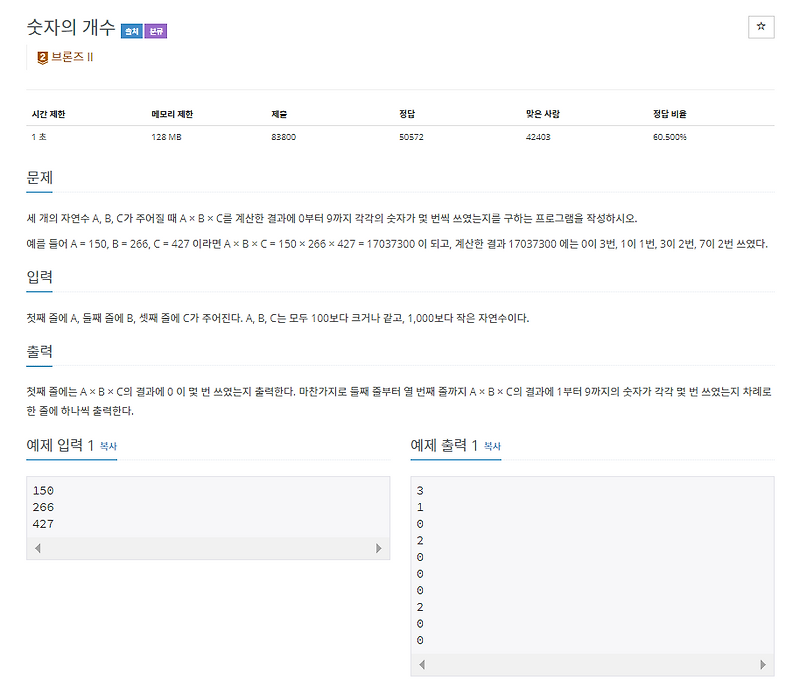The image size is (800, 687).
Task: Click the left scroll arrow under 예제 출력 1
Action: click(420, 666)
